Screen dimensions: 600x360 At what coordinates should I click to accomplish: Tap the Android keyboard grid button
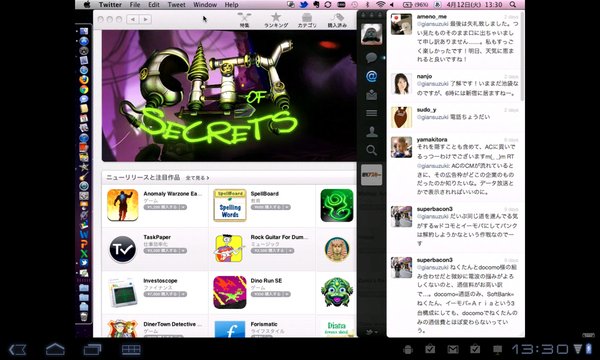(131, 349)
